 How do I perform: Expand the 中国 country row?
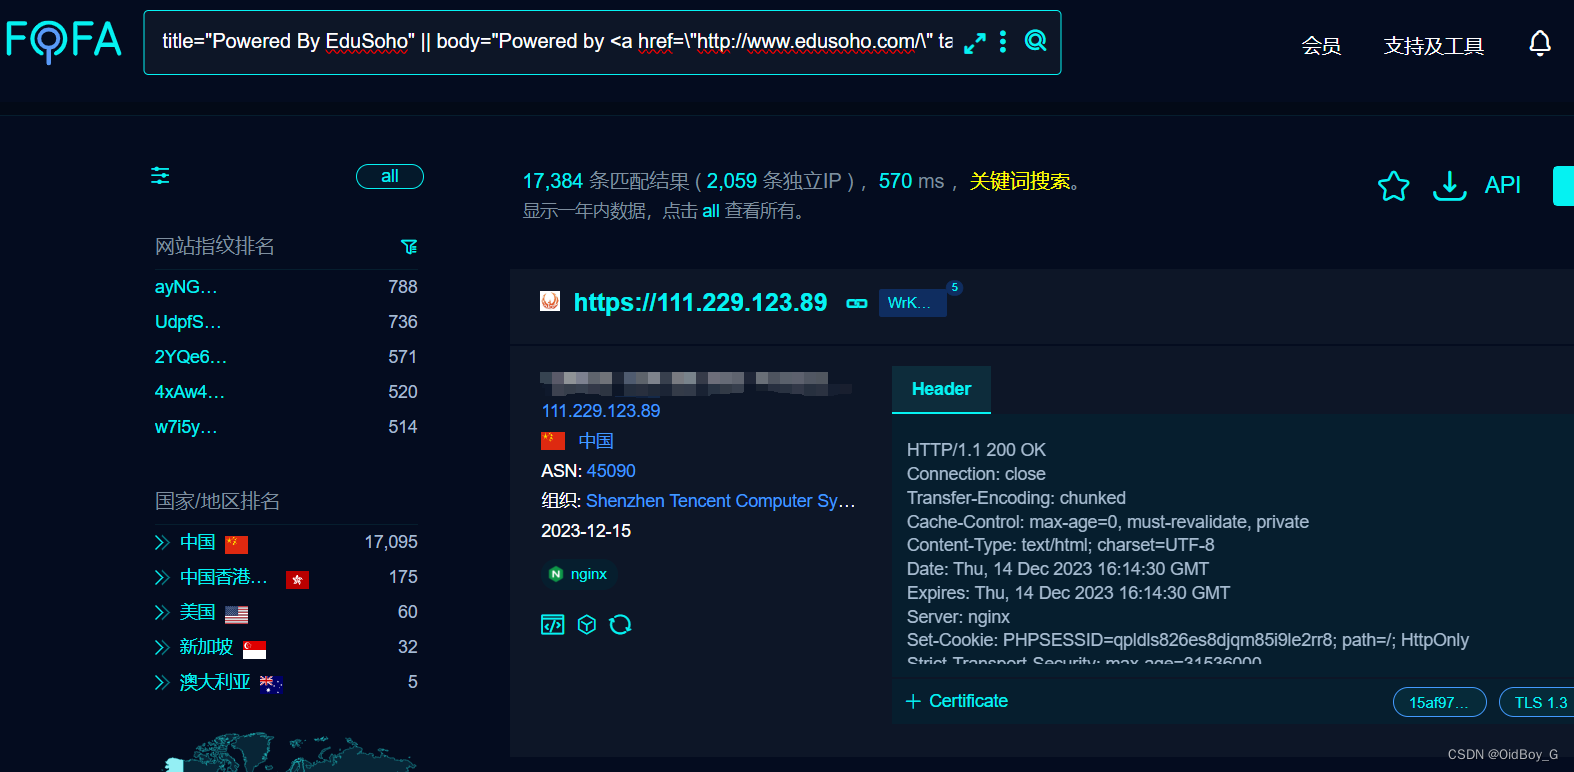pos(162,543)
